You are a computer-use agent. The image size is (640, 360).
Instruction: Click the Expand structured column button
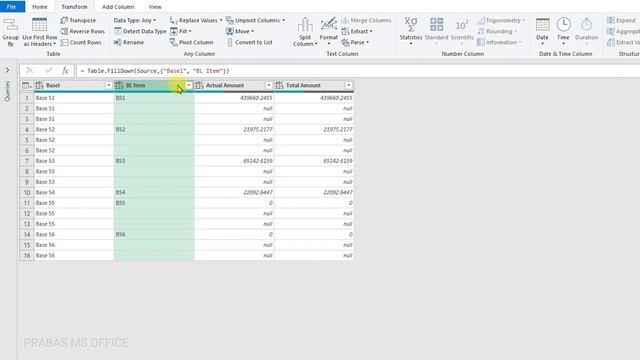[x=621, y=20]
